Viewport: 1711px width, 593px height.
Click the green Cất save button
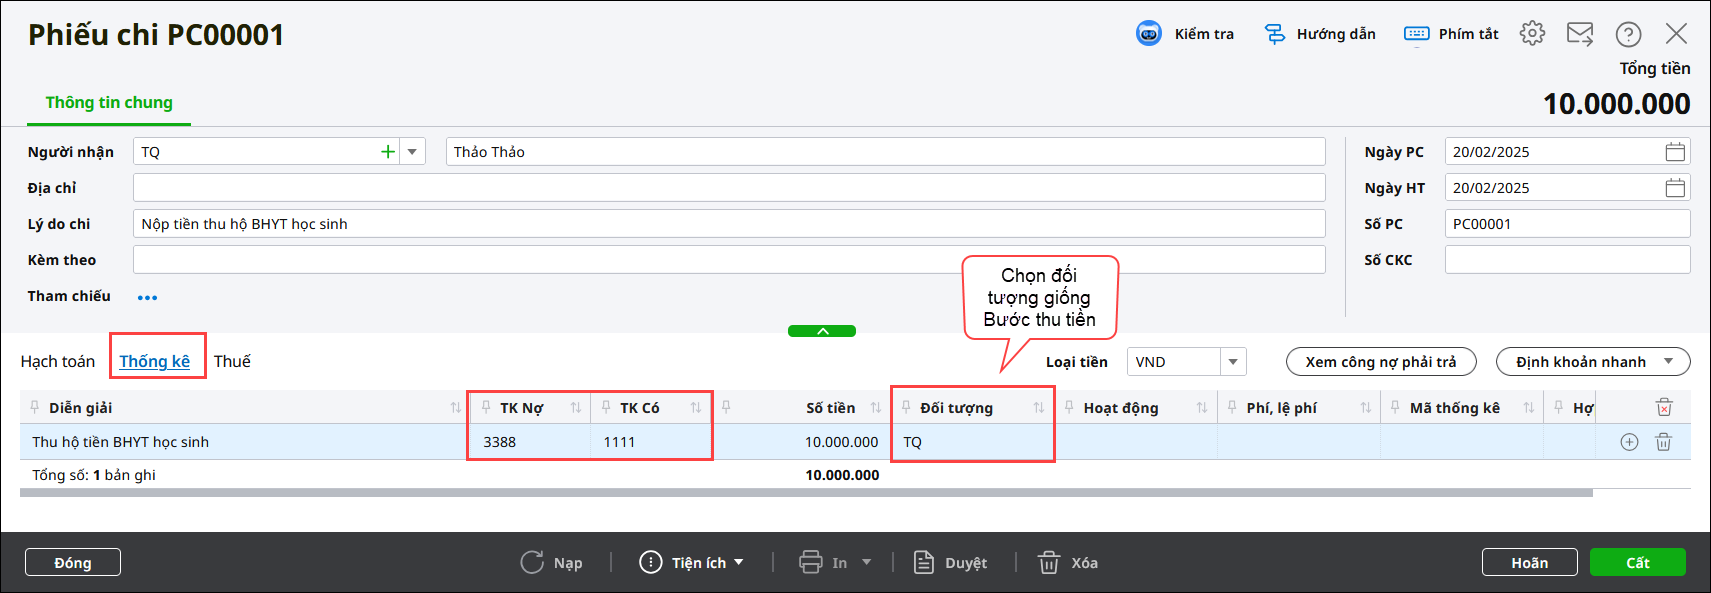click(x=1638, y=562)
